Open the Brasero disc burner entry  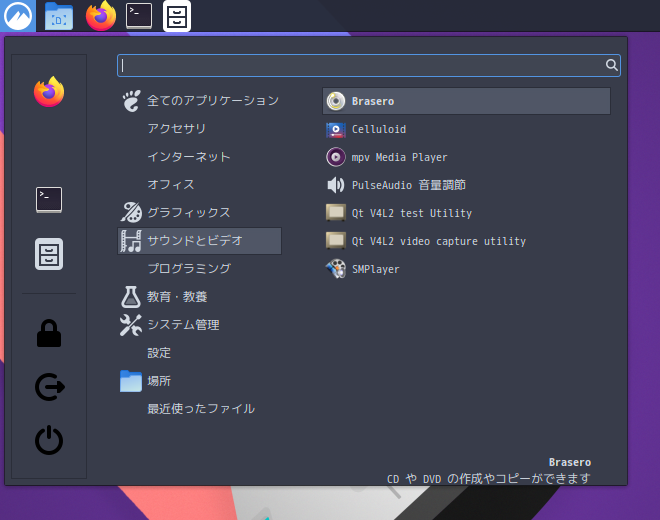point(466,101)
